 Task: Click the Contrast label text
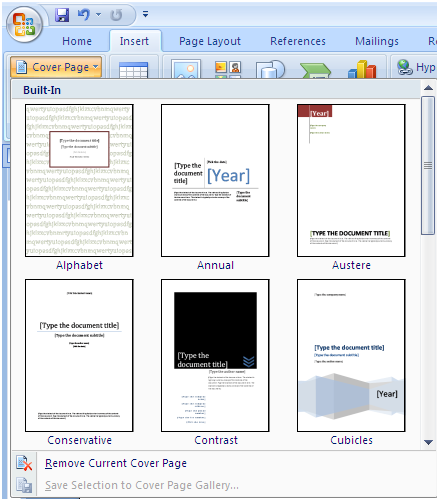216,440
